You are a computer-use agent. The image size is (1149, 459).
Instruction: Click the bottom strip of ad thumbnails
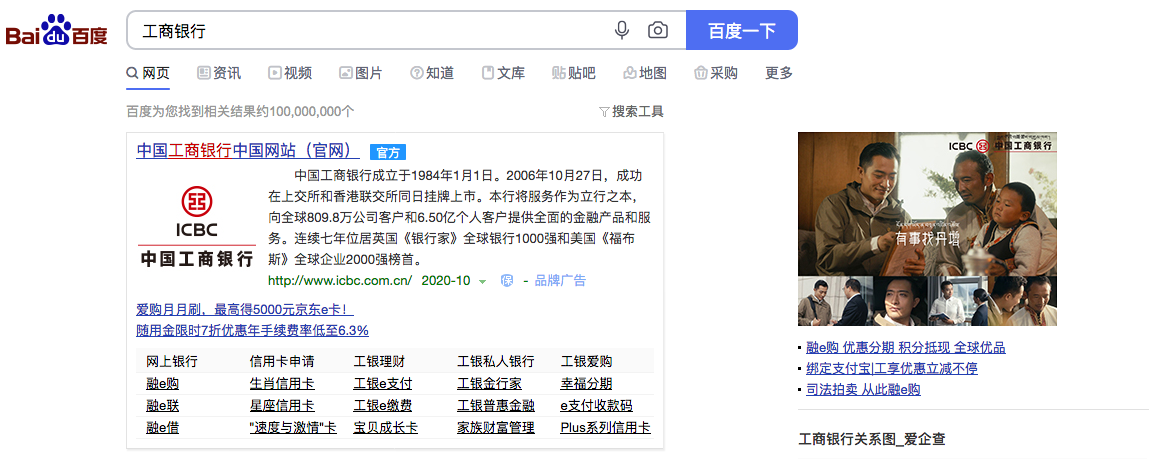[x=927, y=301]
